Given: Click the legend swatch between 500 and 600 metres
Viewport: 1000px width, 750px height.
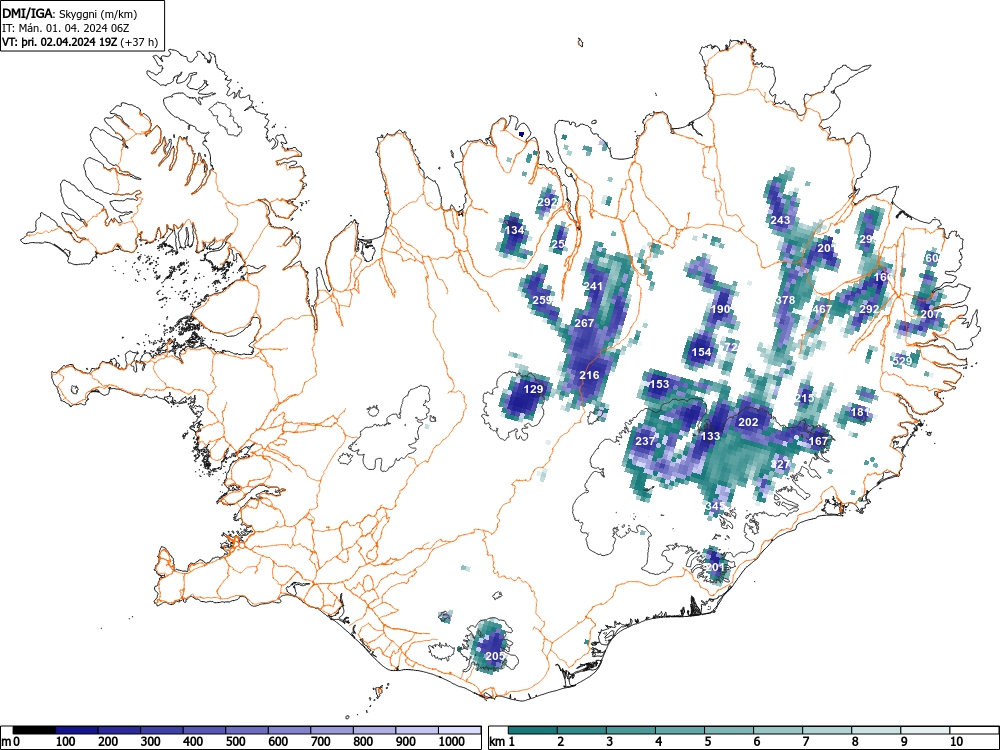Looking at the screenshot, I should coord(247,730).
